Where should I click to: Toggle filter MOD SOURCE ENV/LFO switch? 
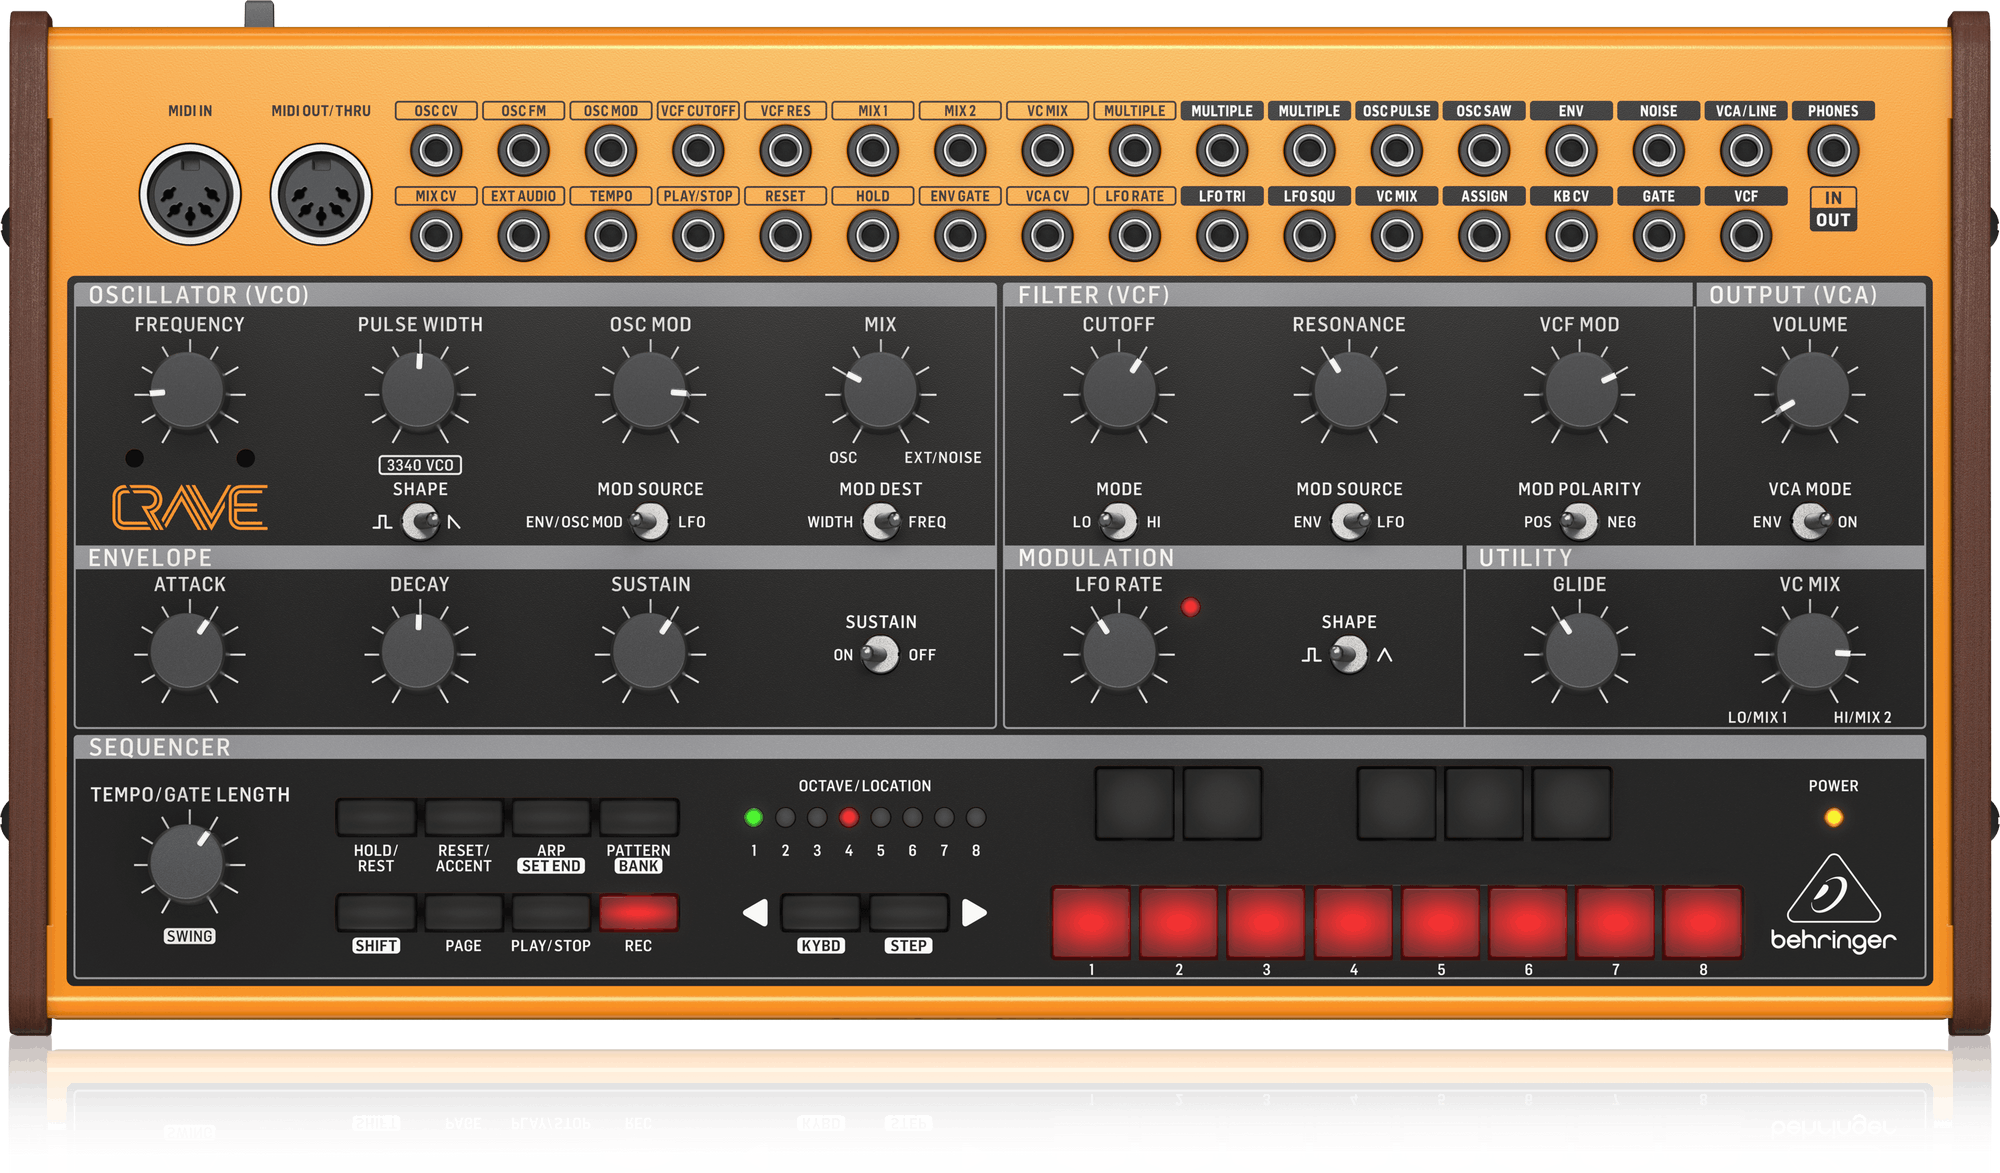(1350, 522)
